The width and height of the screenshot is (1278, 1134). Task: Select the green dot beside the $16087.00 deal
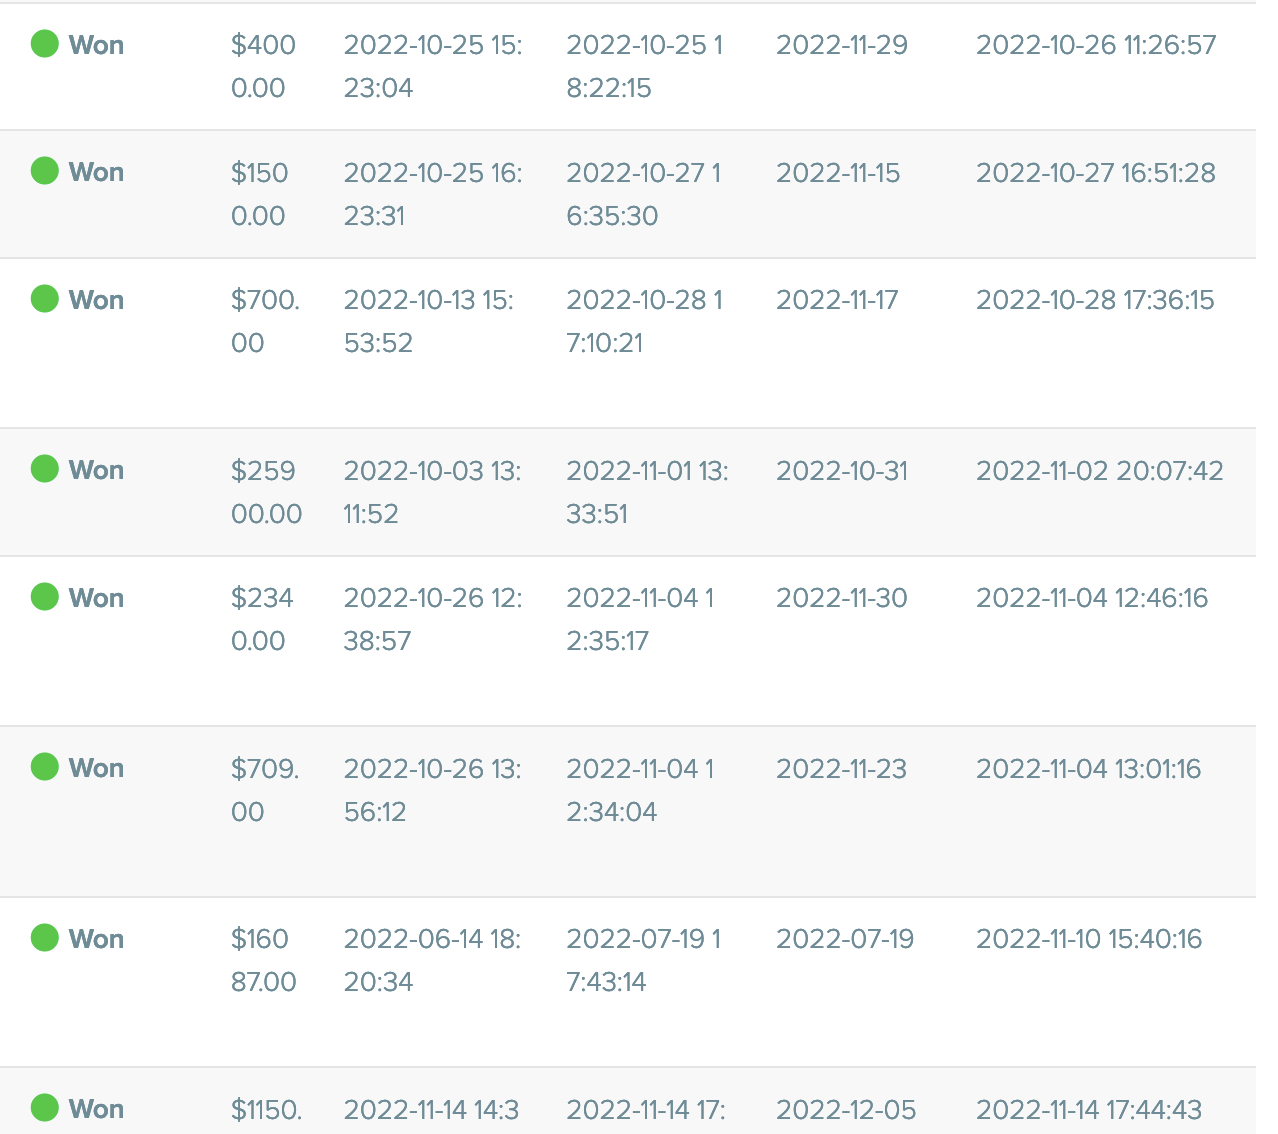click(x=45, y=938)
